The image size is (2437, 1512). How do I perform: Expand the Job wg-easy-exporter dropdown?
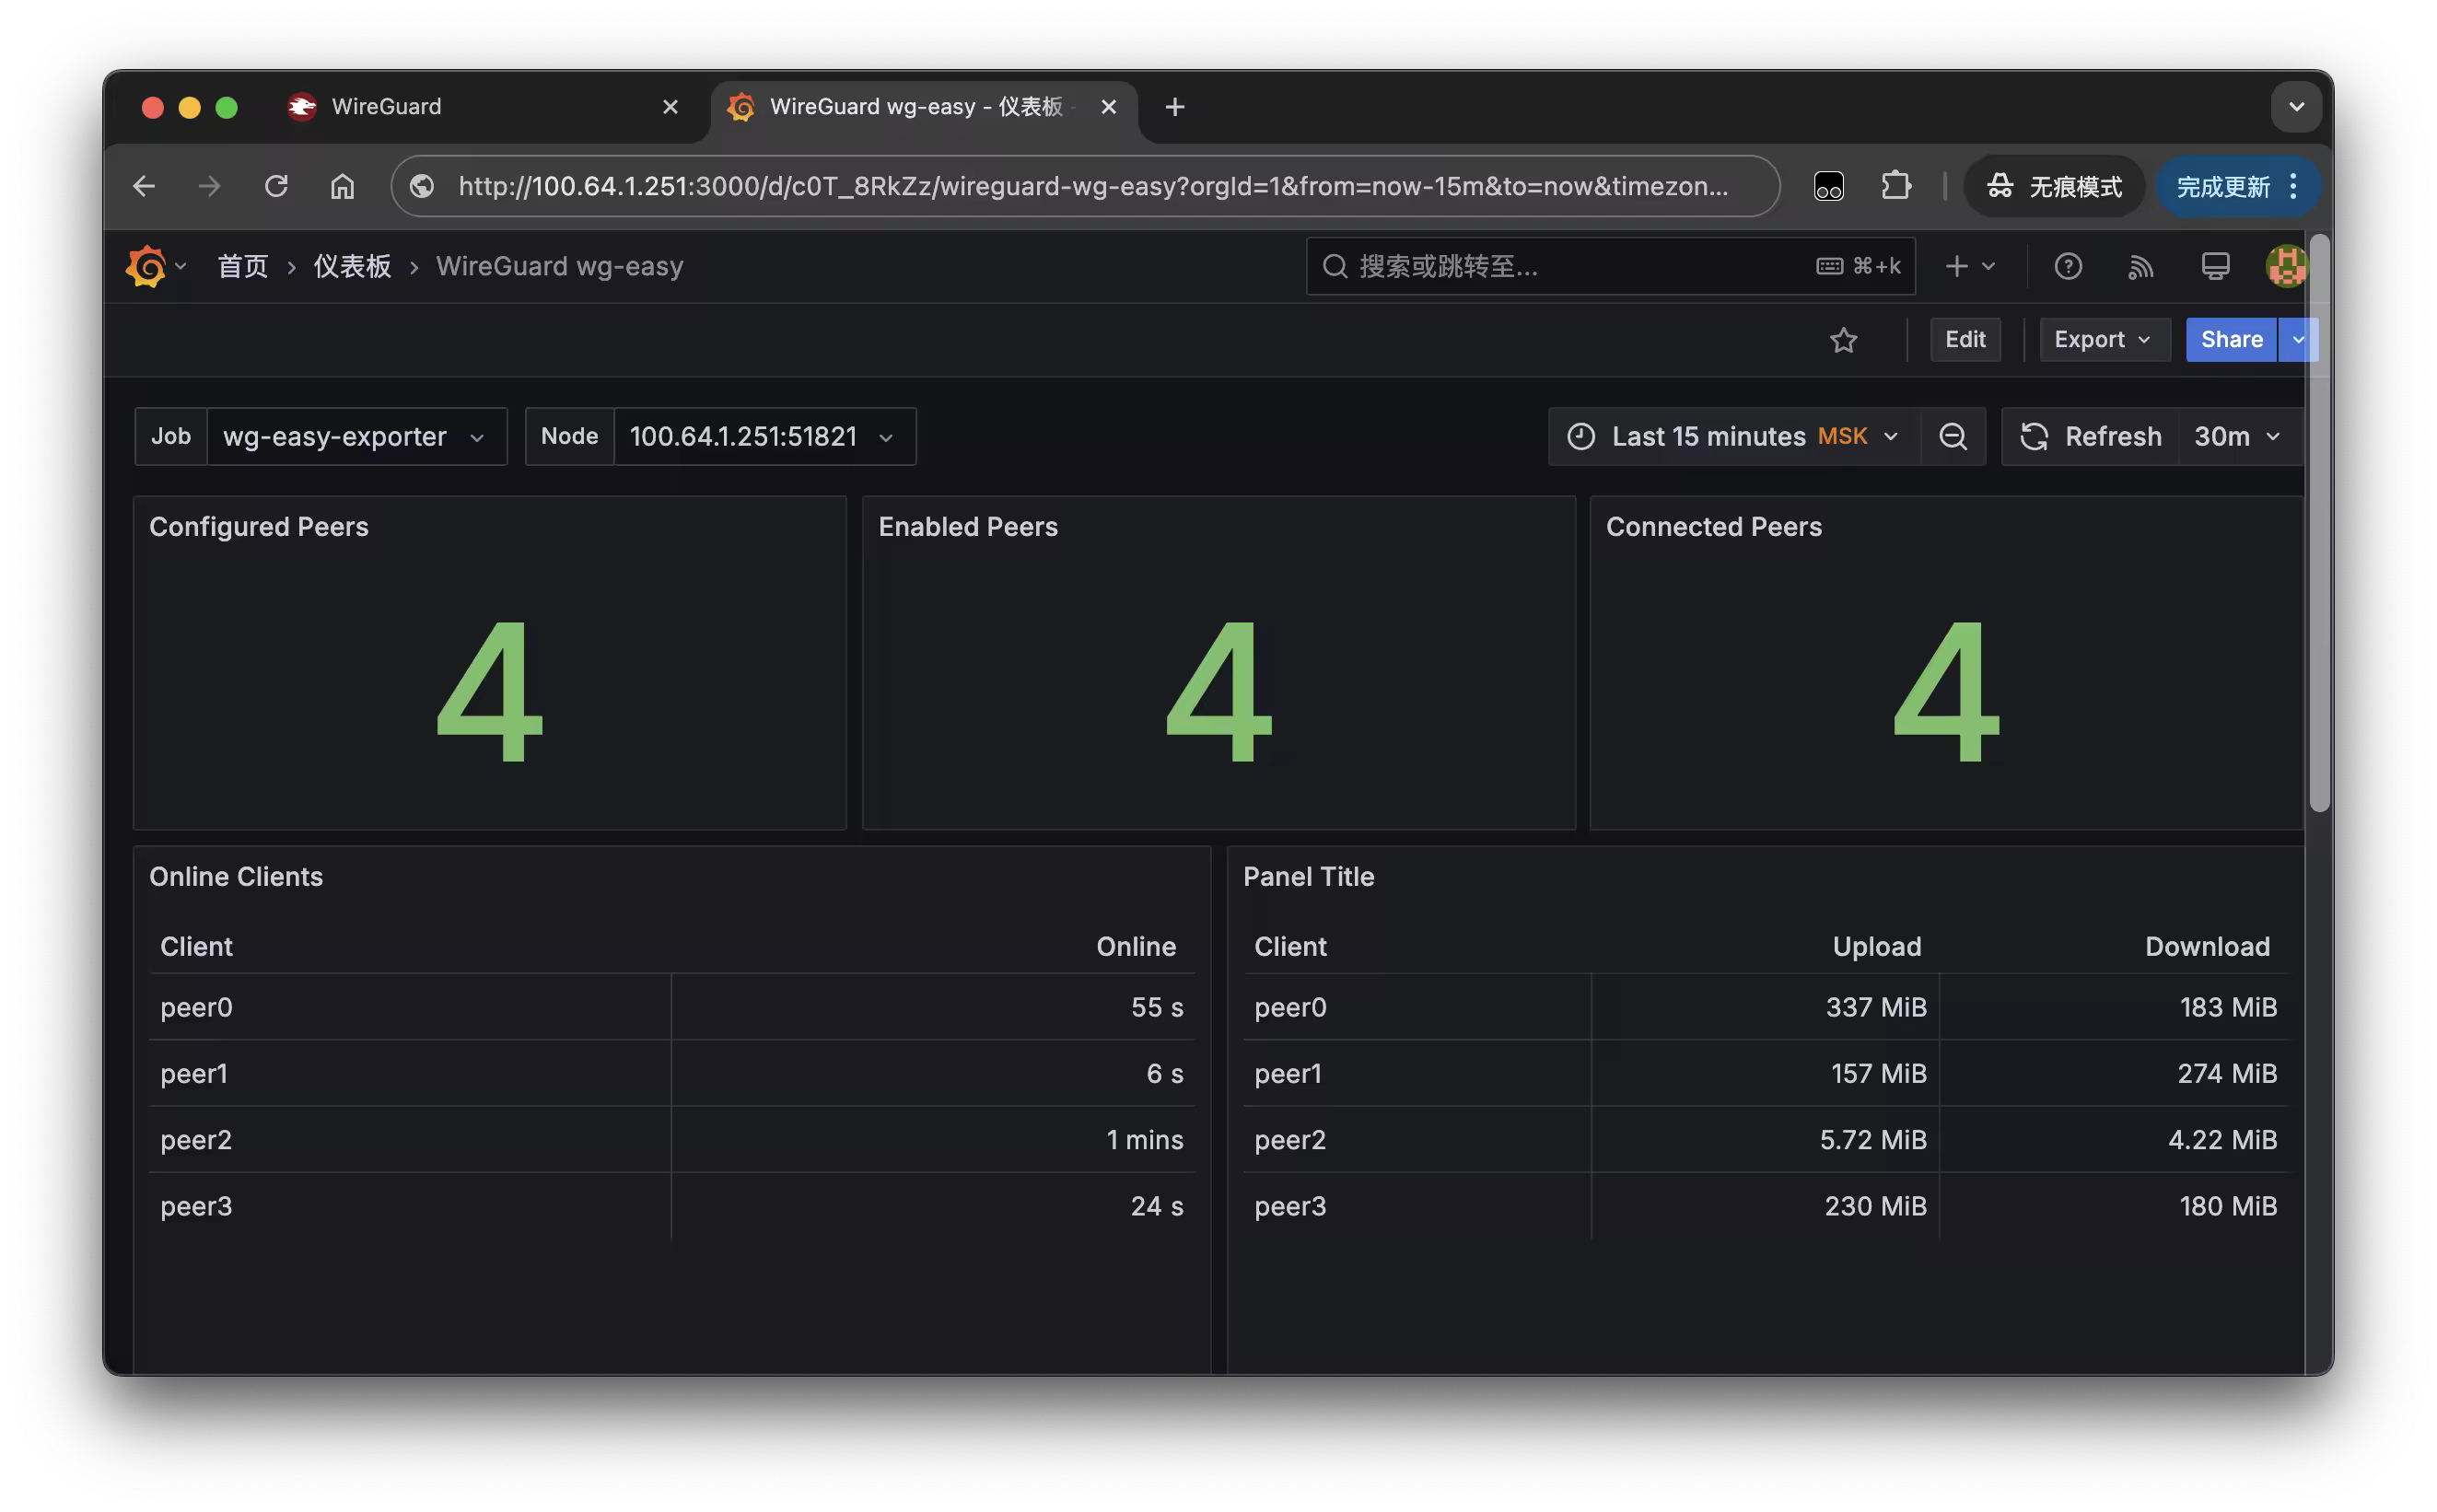click(x=356, y=436)
